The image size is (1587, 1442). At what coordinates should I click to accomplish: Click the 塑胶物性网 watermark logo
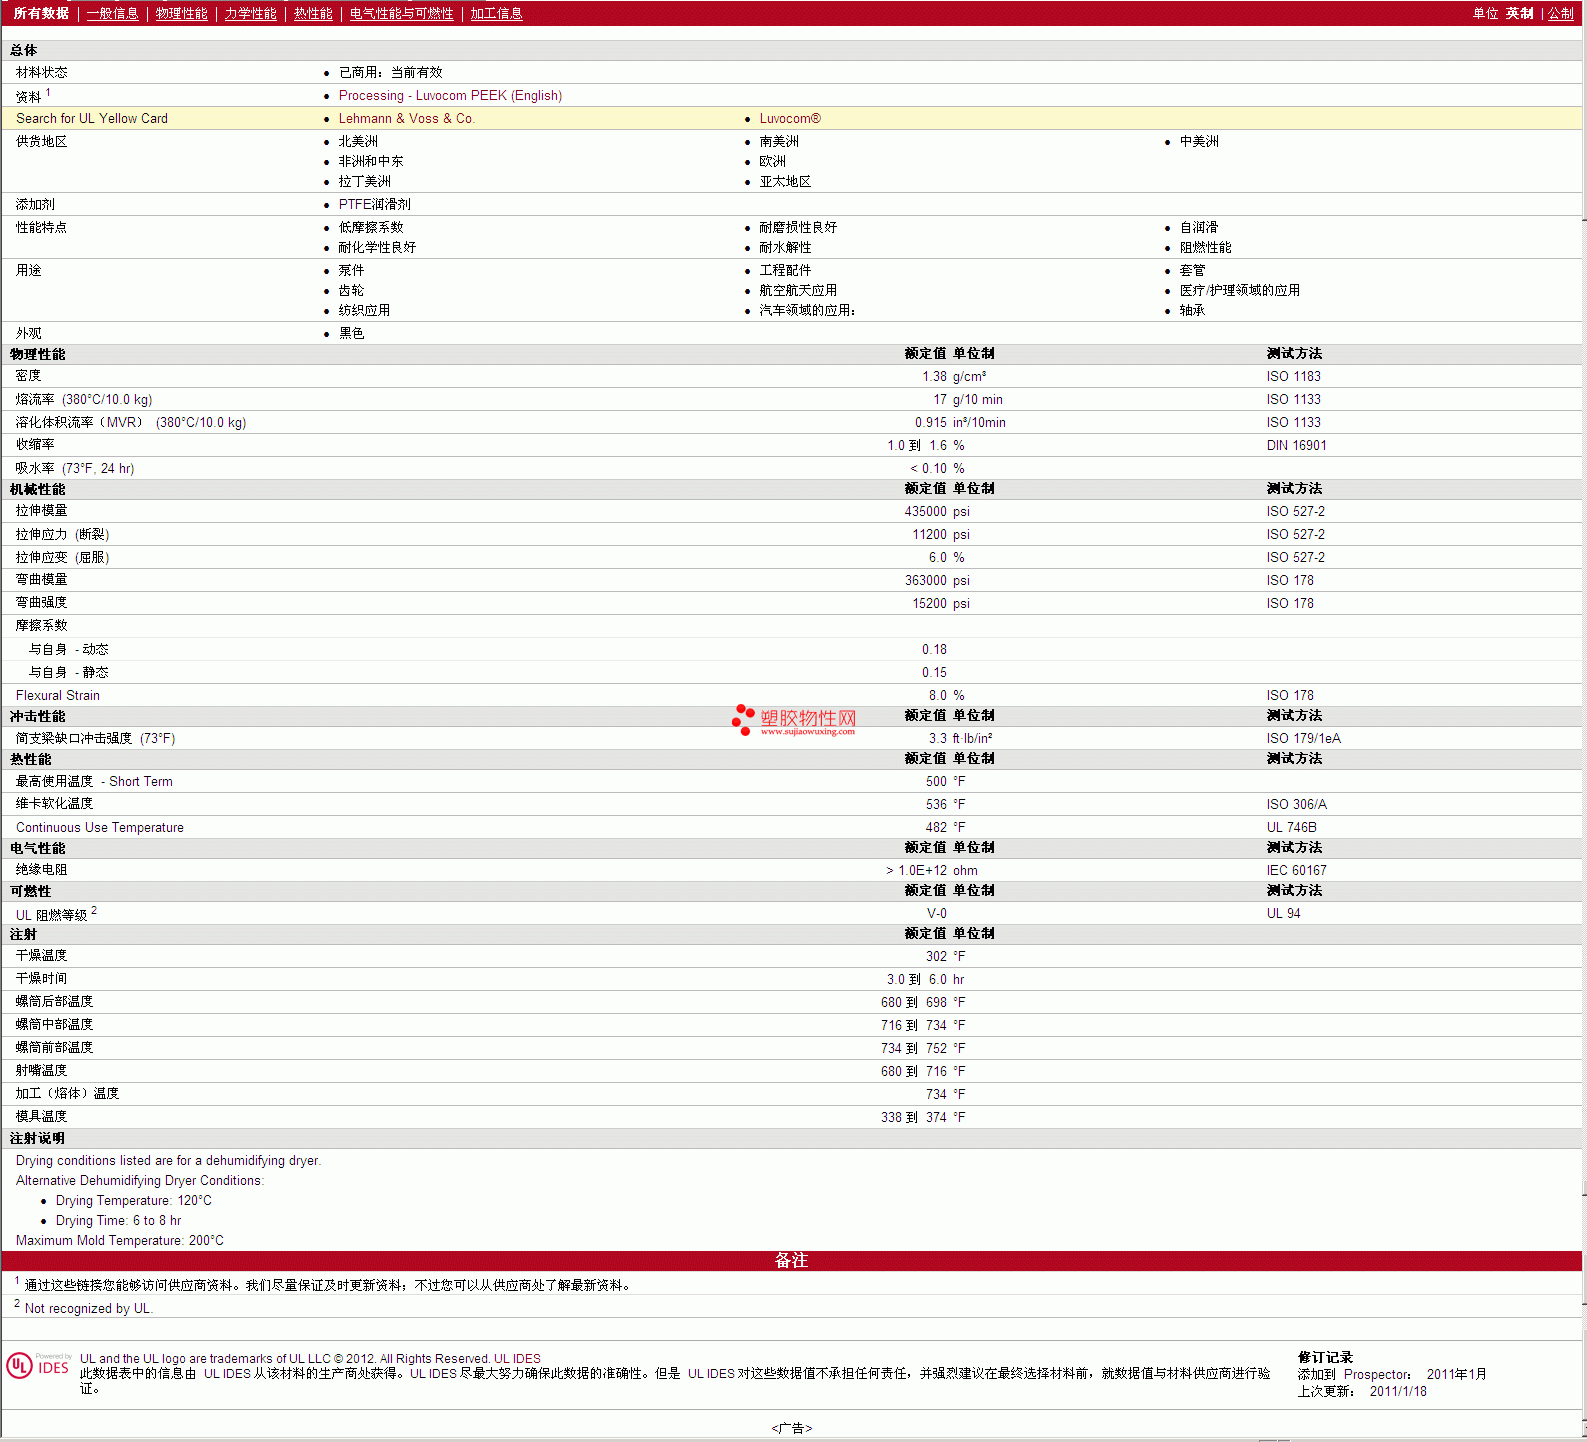point(795,720)
